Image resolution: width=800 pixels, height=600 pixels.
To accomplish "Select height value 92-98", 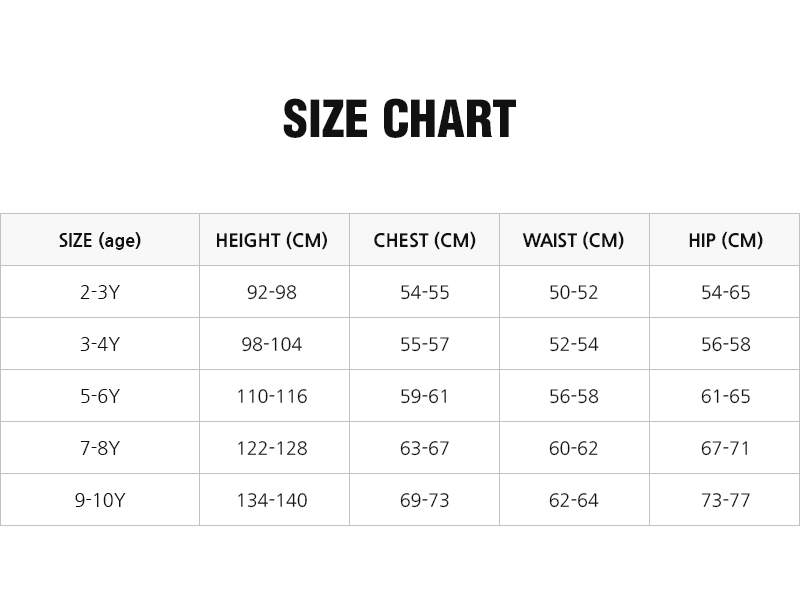I will click(x=272, y=292).
